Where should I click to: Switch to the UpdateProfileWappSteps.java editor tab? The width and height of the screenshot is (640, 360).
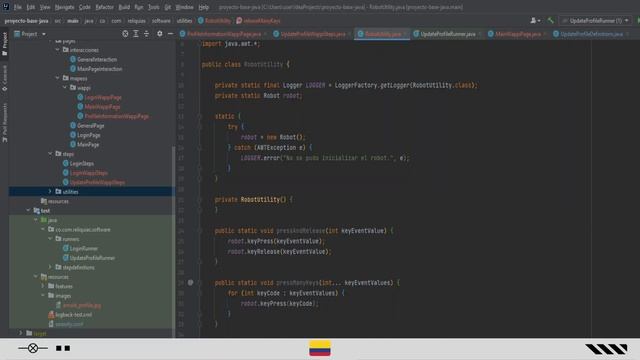point(313,34)
